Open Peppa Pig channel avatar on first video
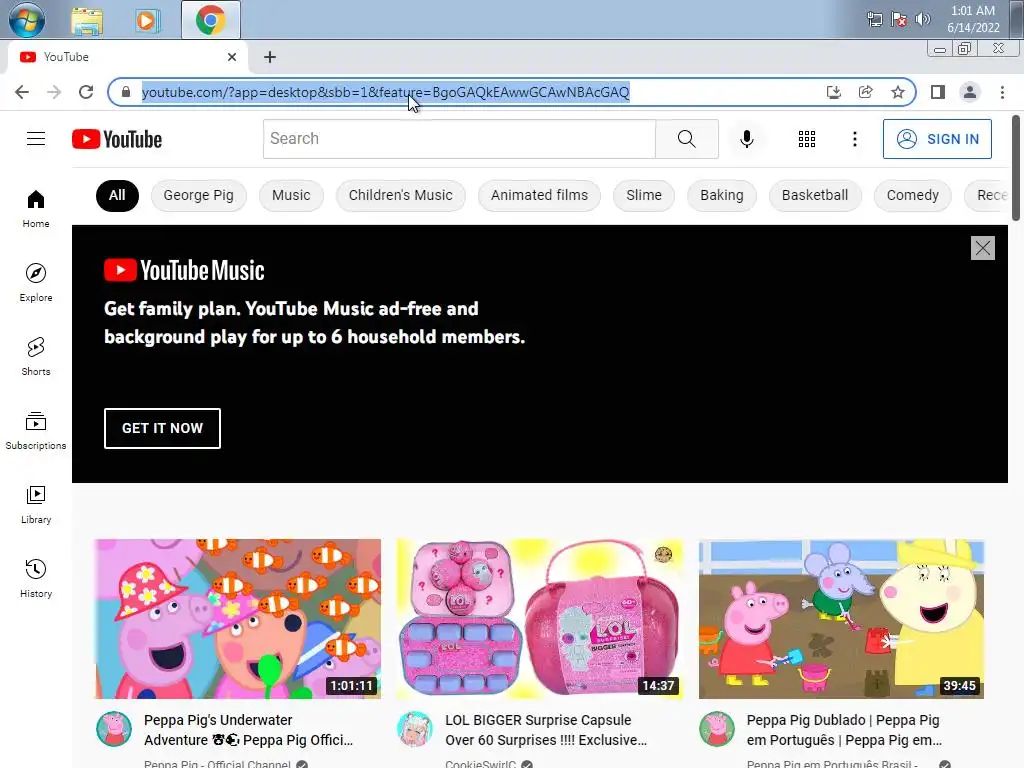This screenshot has width=1024, height=768. point(114,729)
